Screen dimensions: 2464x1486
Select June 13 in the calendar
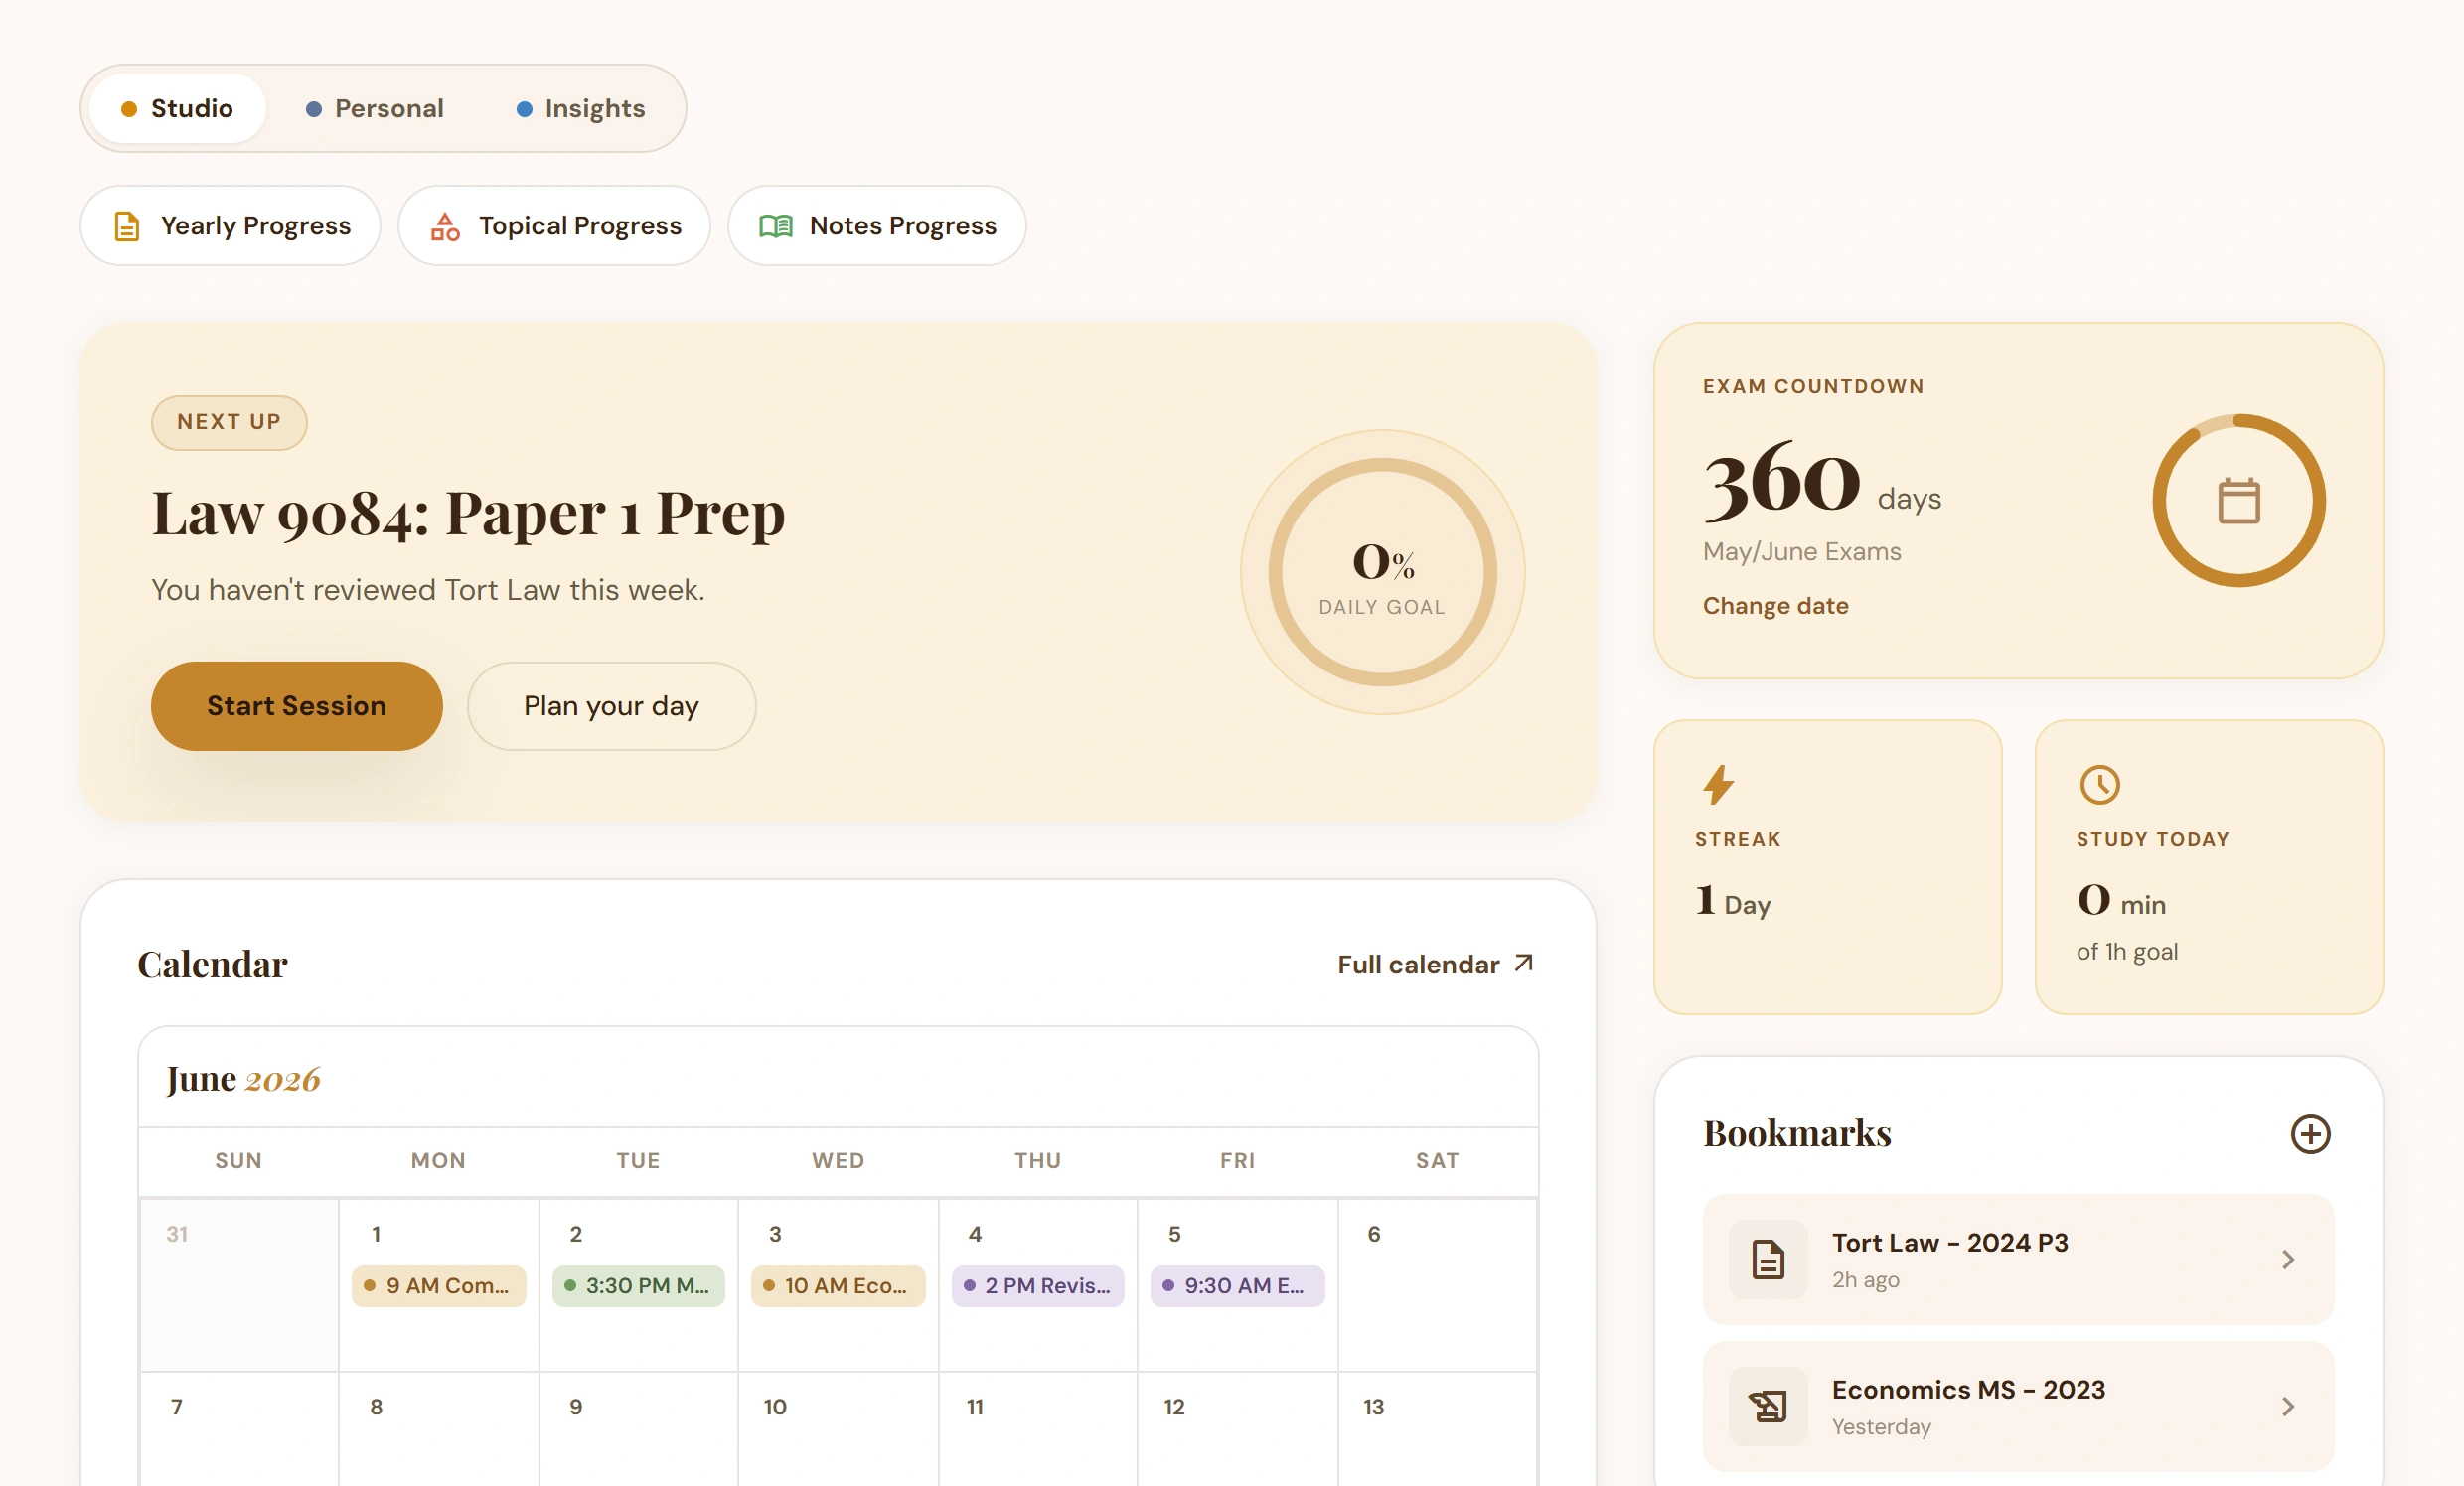coord(1437,1430)
